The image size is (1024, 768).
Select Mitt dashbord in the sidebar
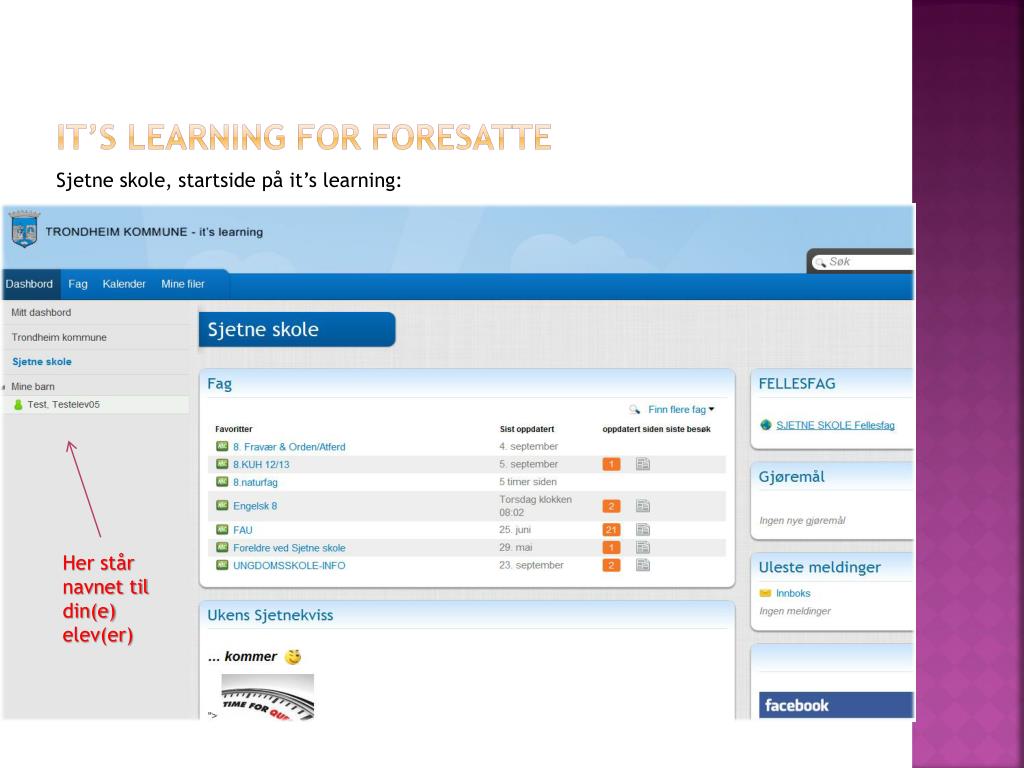(41, 313)
